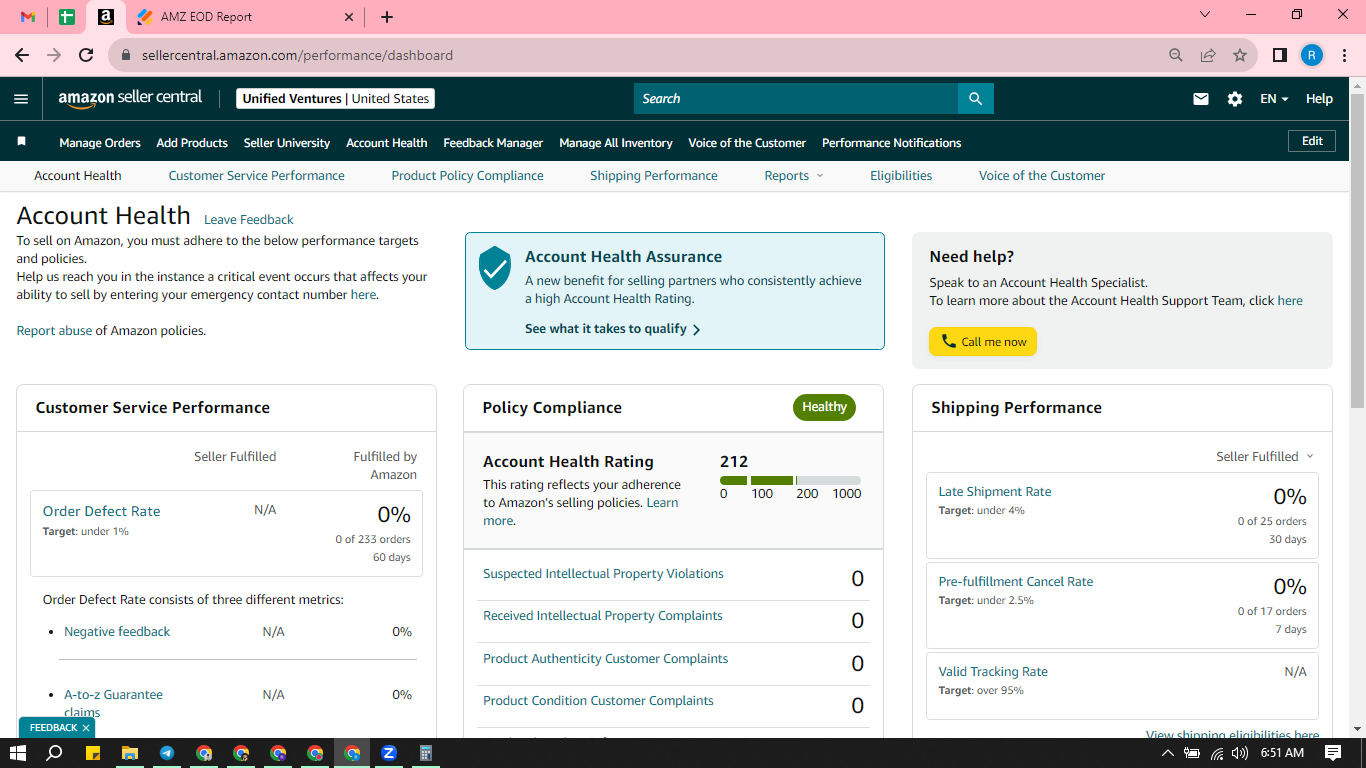Click the Account Health Assurance shield icon
1366x768 pixels.
[495, 269]
